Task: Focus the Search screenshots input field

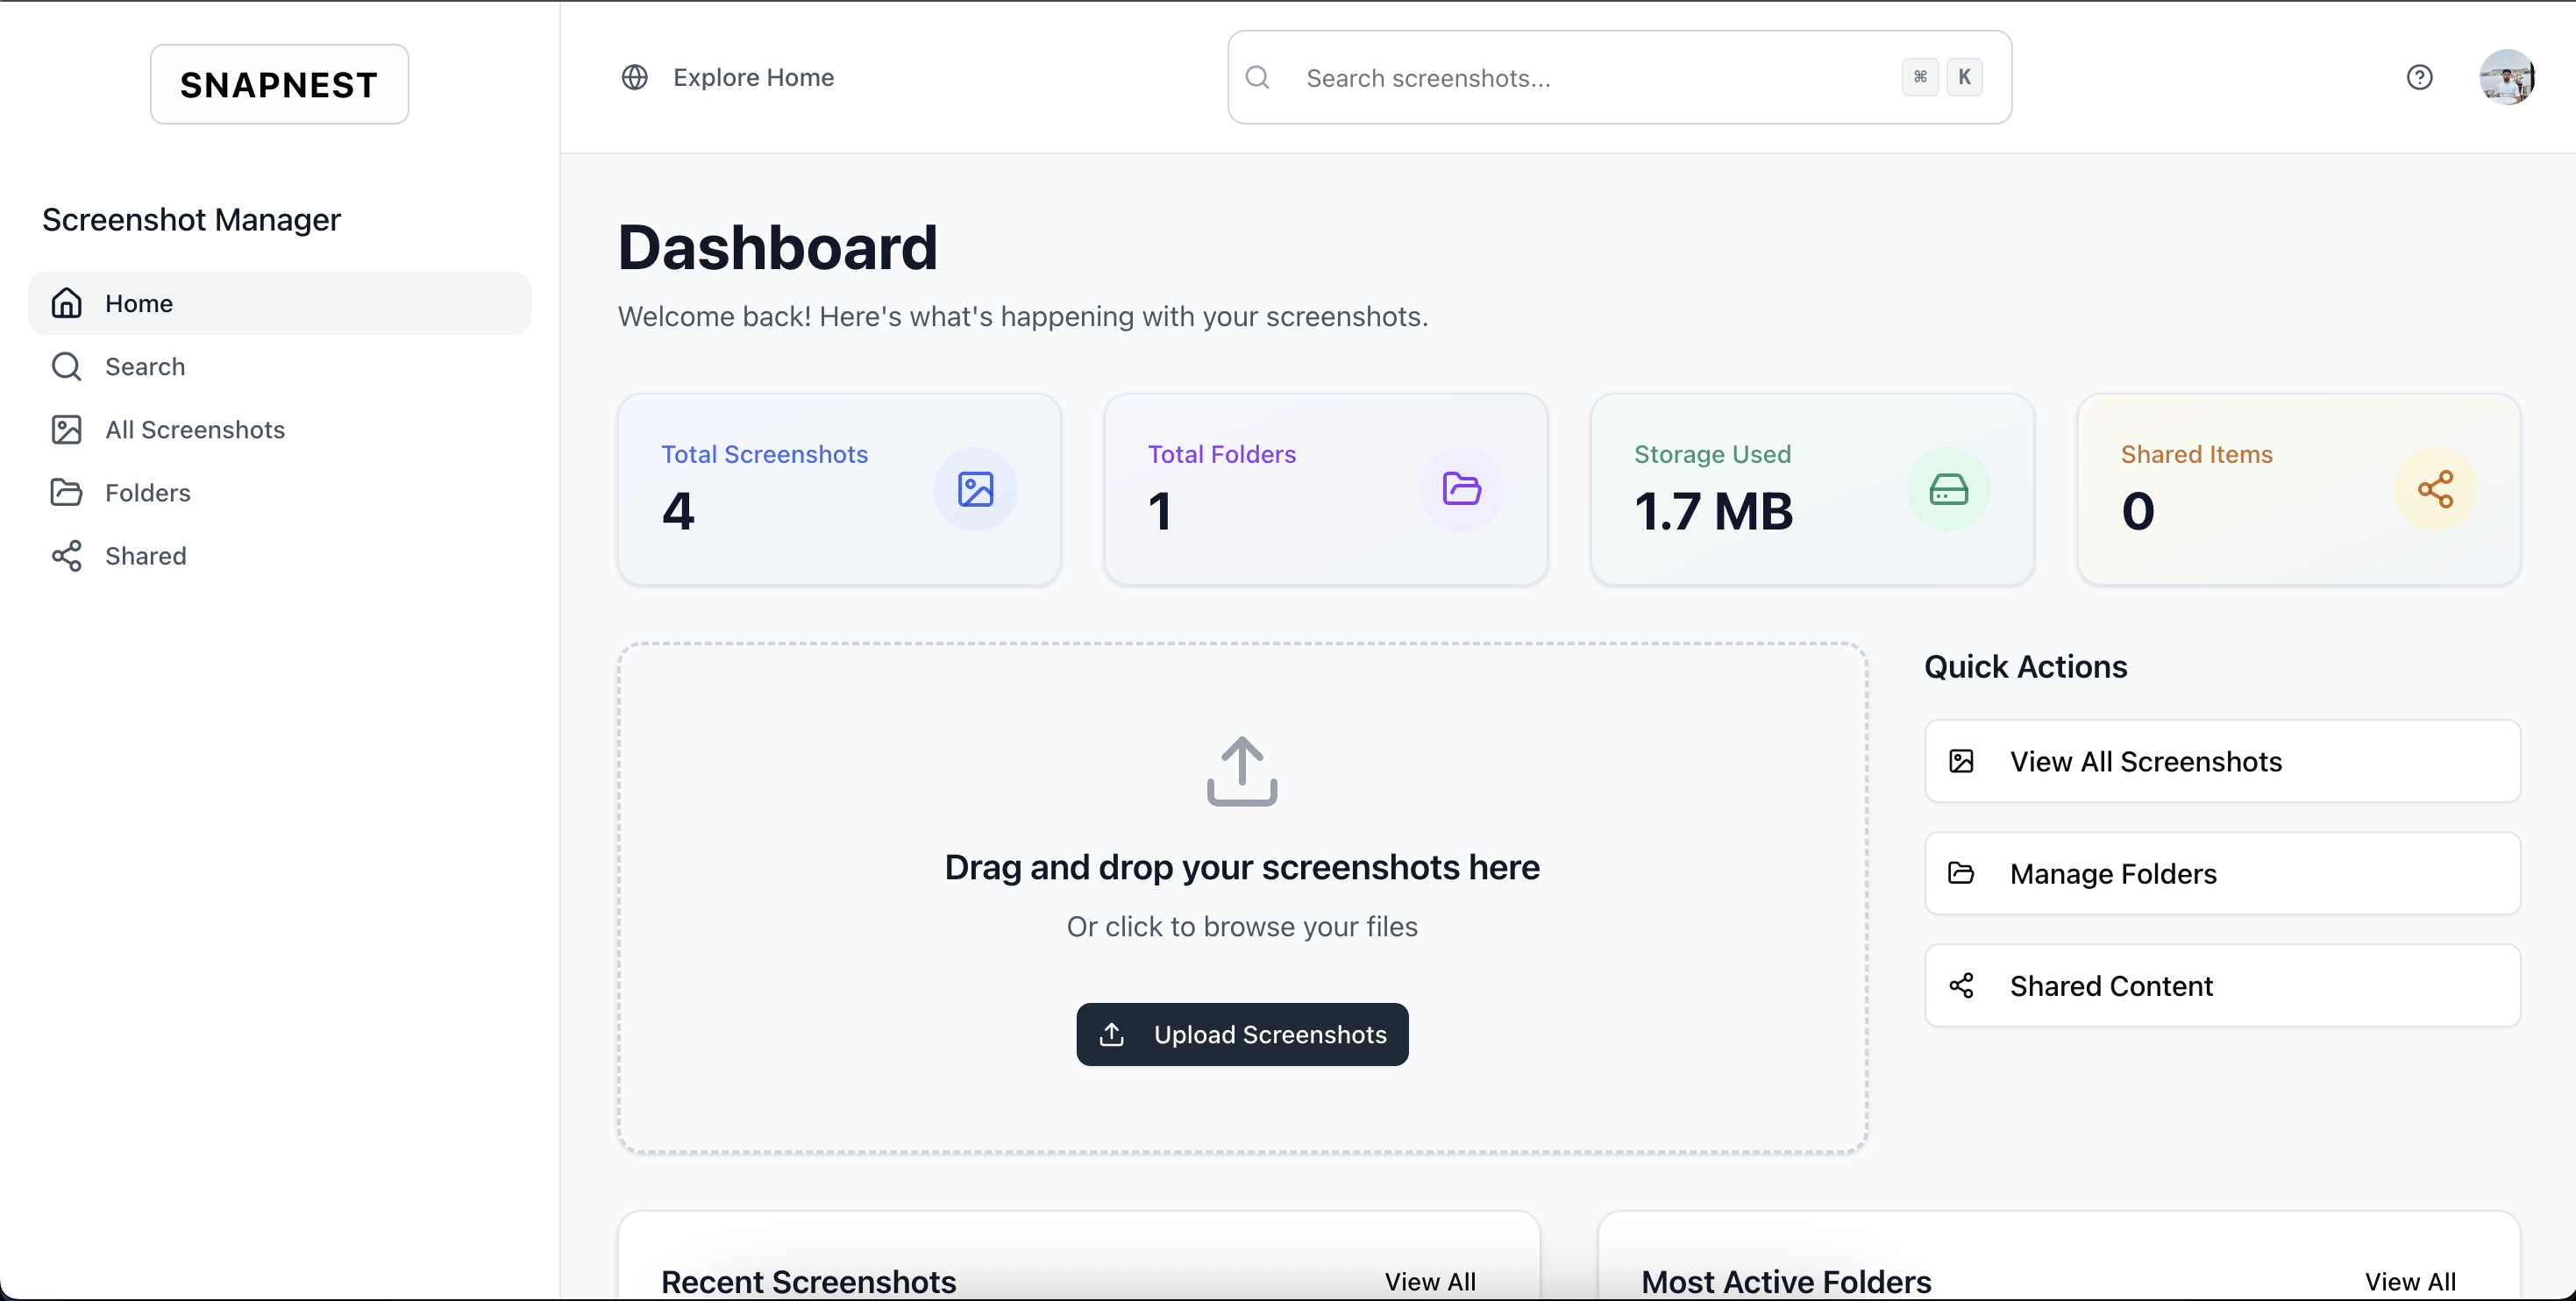Action: click(x=1590, y=78)
